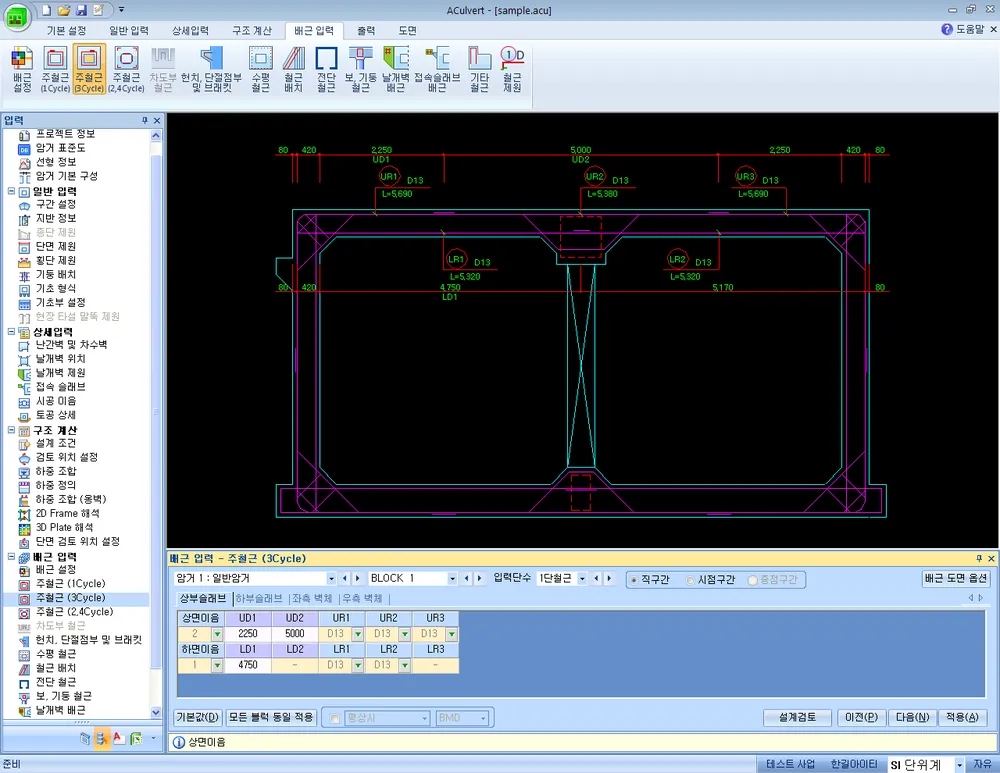The height and width of the screenshot is (773, 1000).
Task: Click the 전단 철근 ribbon icon
Action: (327, 70)
